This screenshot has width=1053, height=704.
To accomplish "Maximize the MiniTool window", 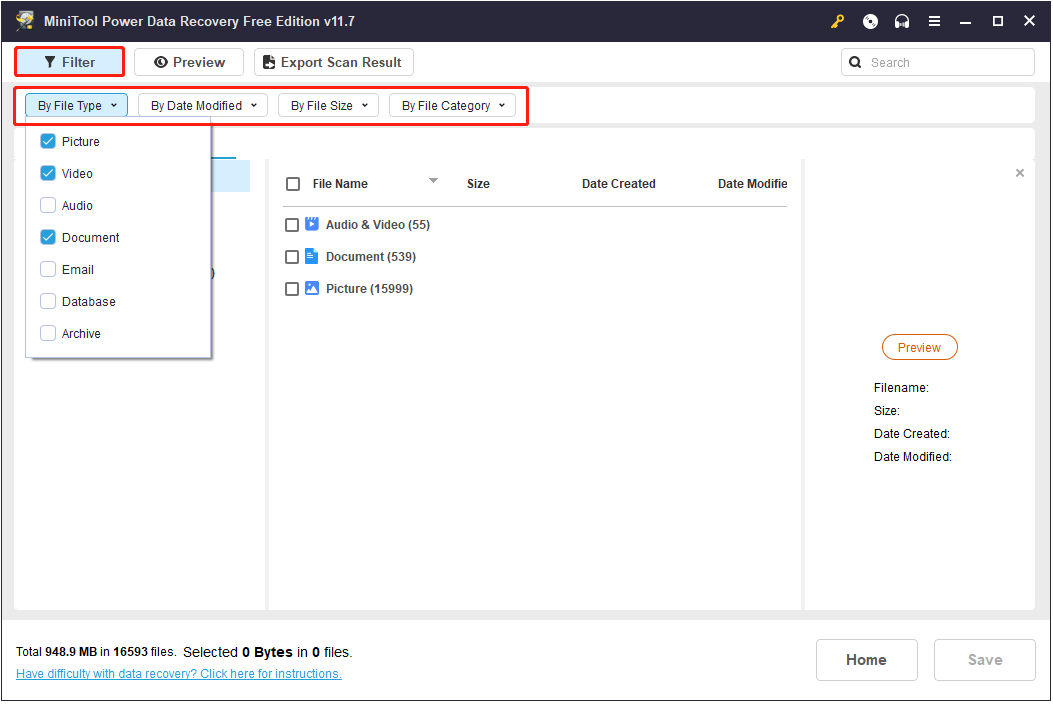I will 998,21.
